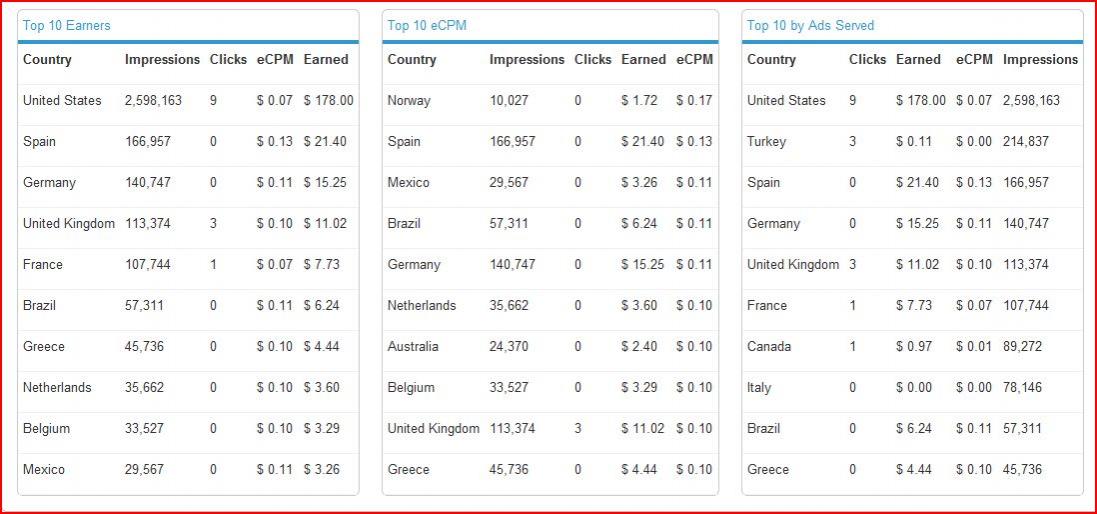Click Earned header in Ads Served table
Screen dimensions: 1097x514
point(918,59)
